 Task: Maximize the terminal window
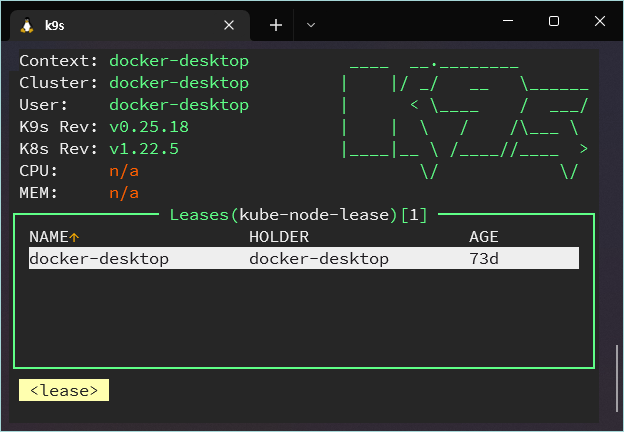[x=554, y=21]
